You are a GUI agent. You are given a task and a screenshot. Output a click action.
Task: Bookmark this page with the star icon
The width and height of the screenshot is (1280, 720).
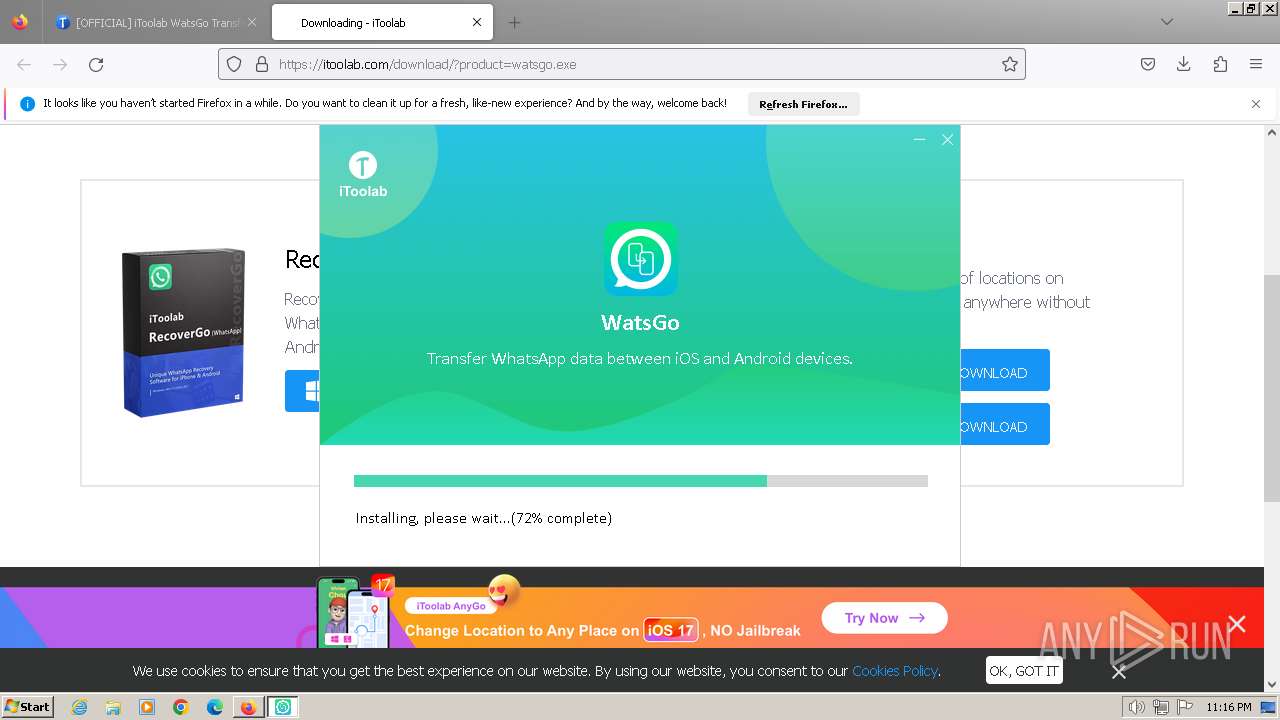click(1010, 64)
